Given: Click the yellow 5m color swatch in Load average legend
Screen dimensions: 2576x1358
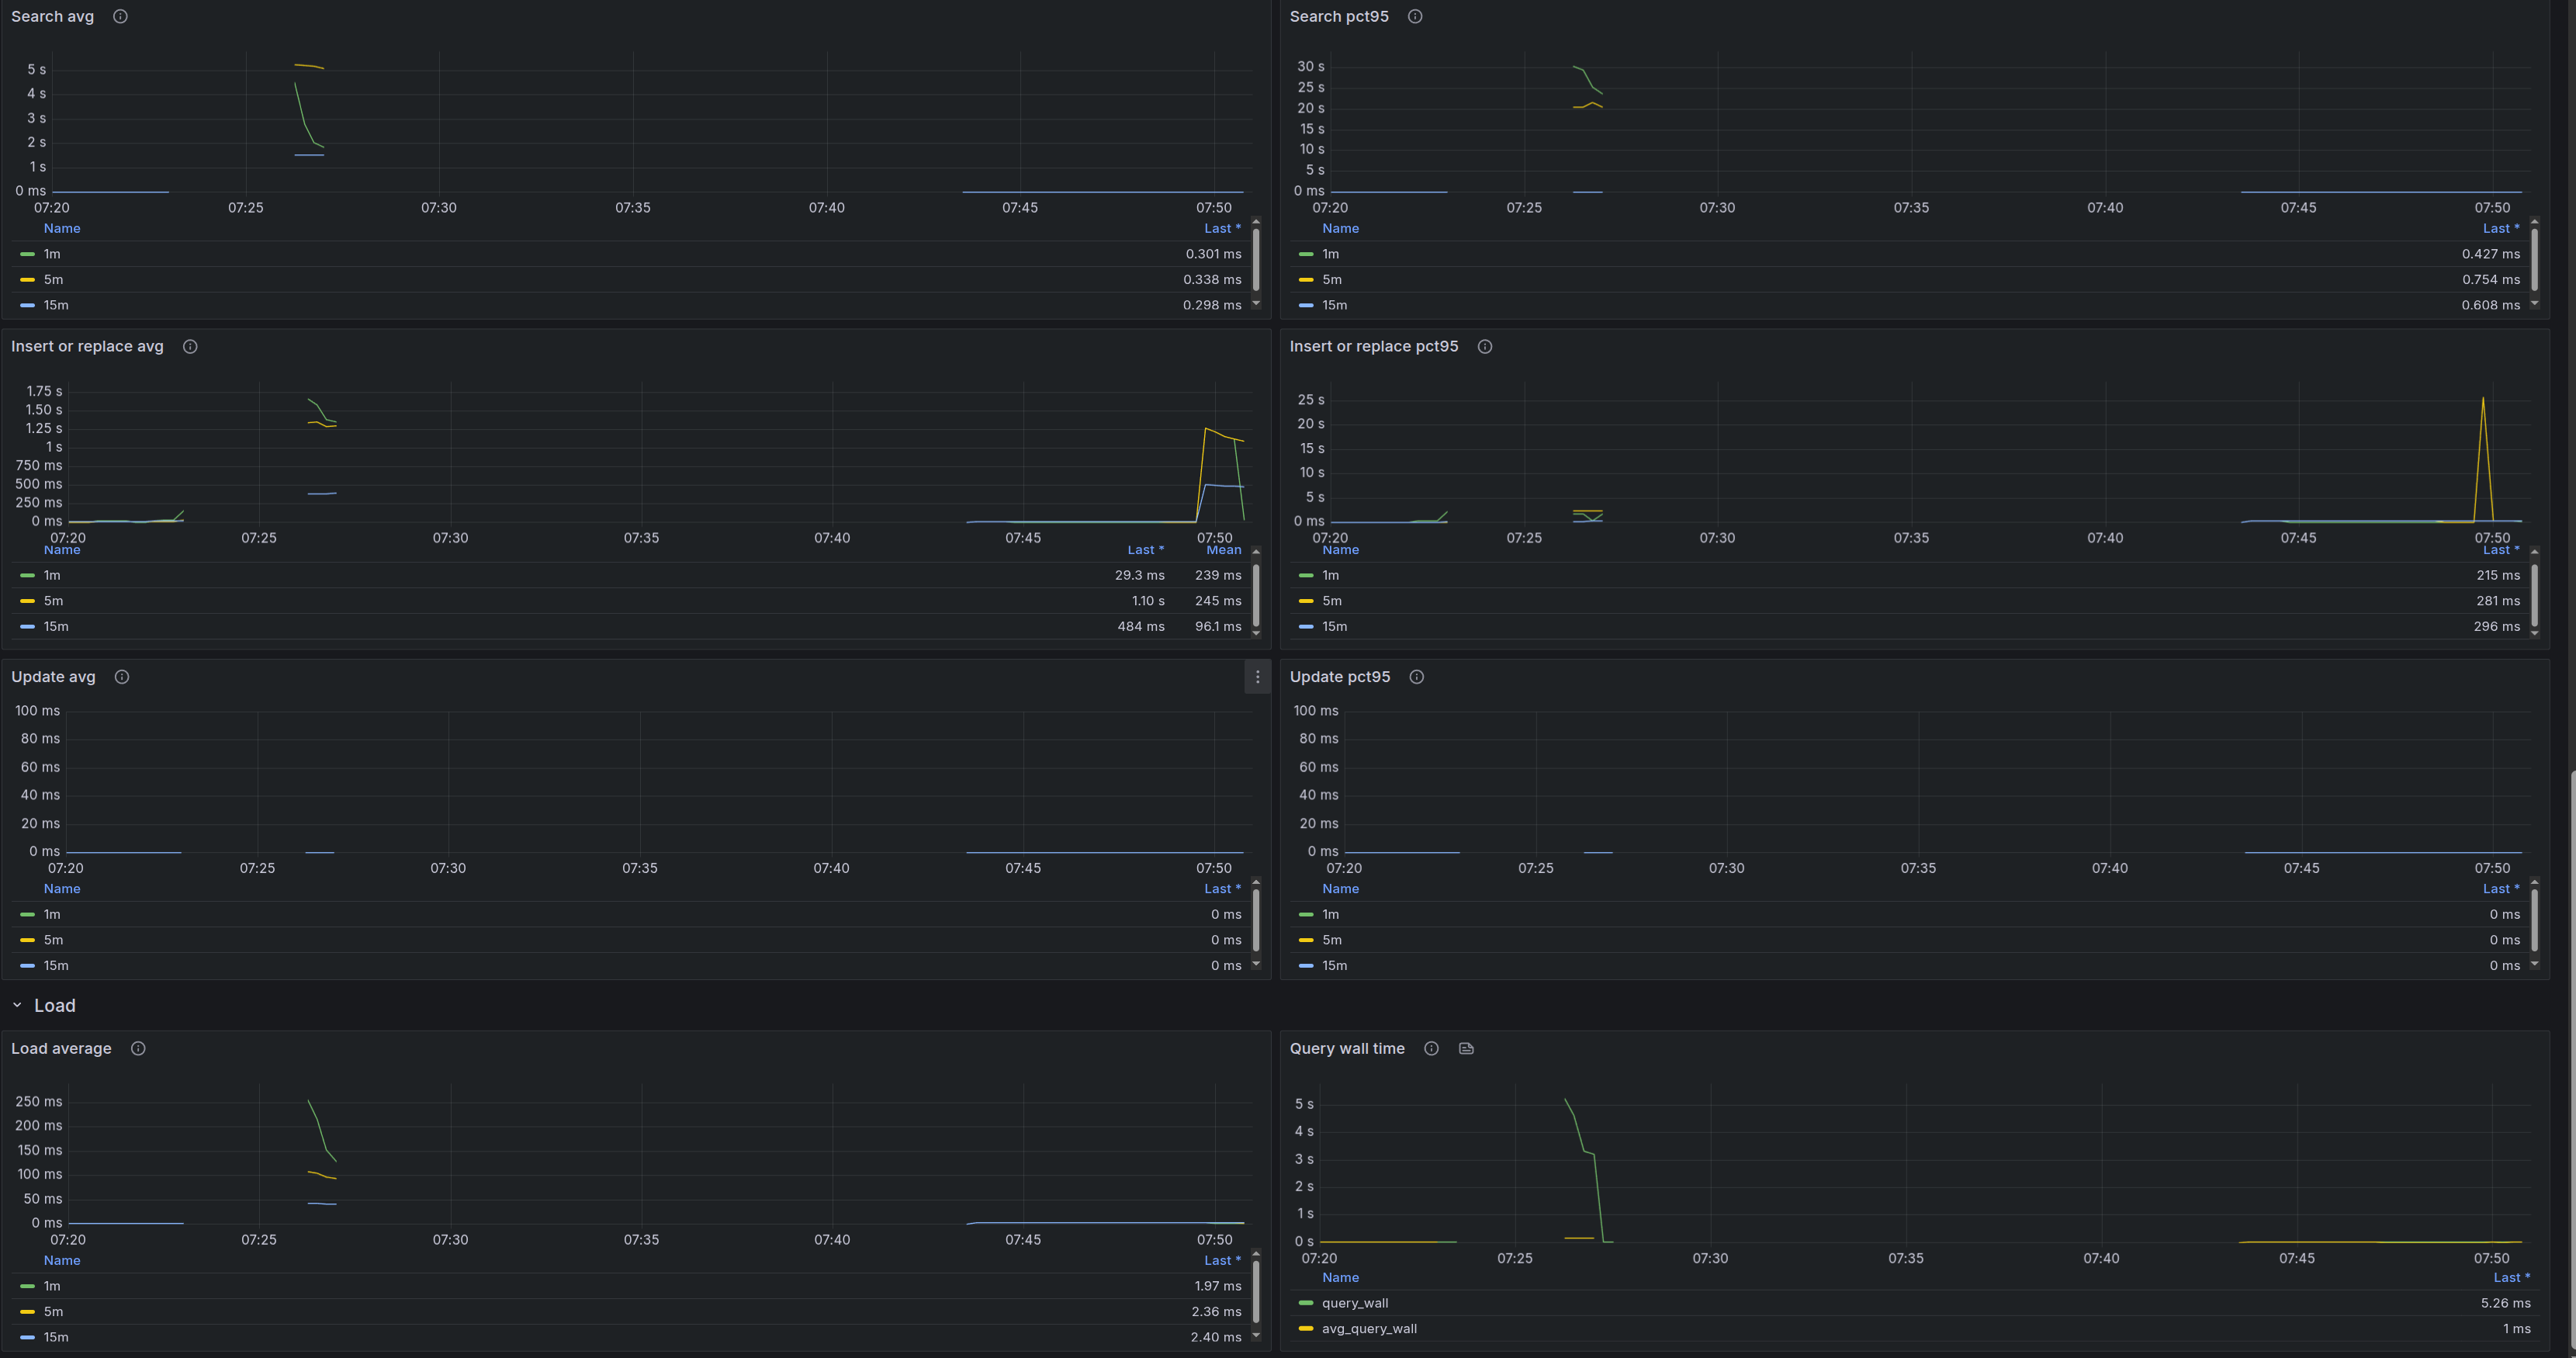Looking at the screenshot, I should coord(28,1312).
